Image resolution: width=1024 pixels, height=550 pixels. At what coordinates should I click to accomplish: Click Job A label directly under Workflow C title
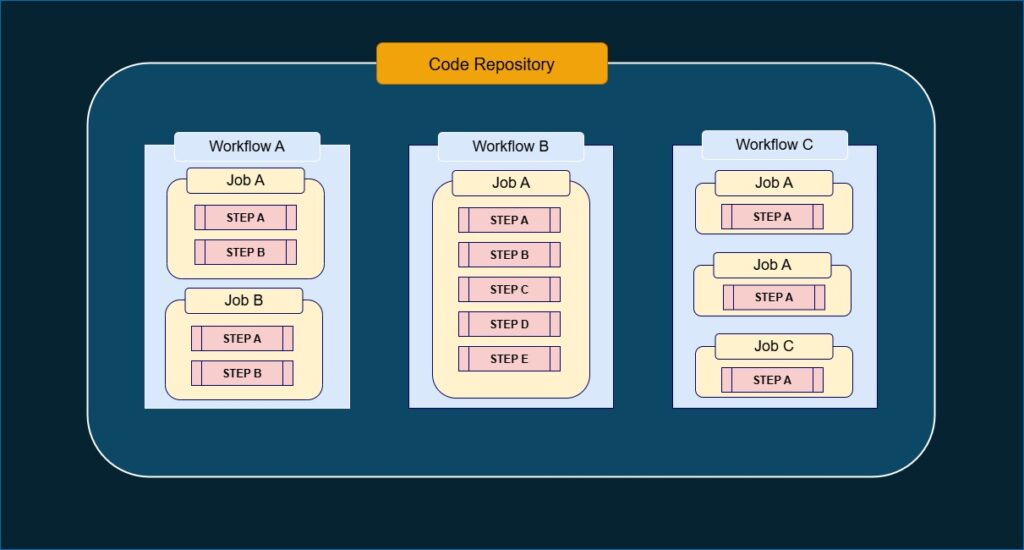pyautogui.click(x=774, y=183)
